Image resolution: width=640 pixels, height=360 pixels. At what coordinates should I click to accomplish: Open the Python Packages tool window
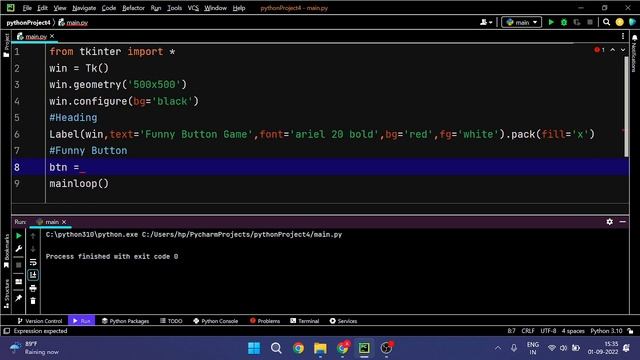pos(125,321)
